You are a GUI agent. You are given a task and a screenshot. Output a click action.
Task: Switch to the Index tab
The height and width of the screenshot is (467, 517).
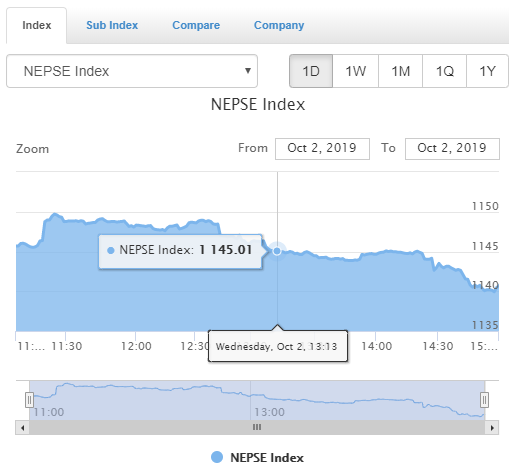[x=37, y=25]
